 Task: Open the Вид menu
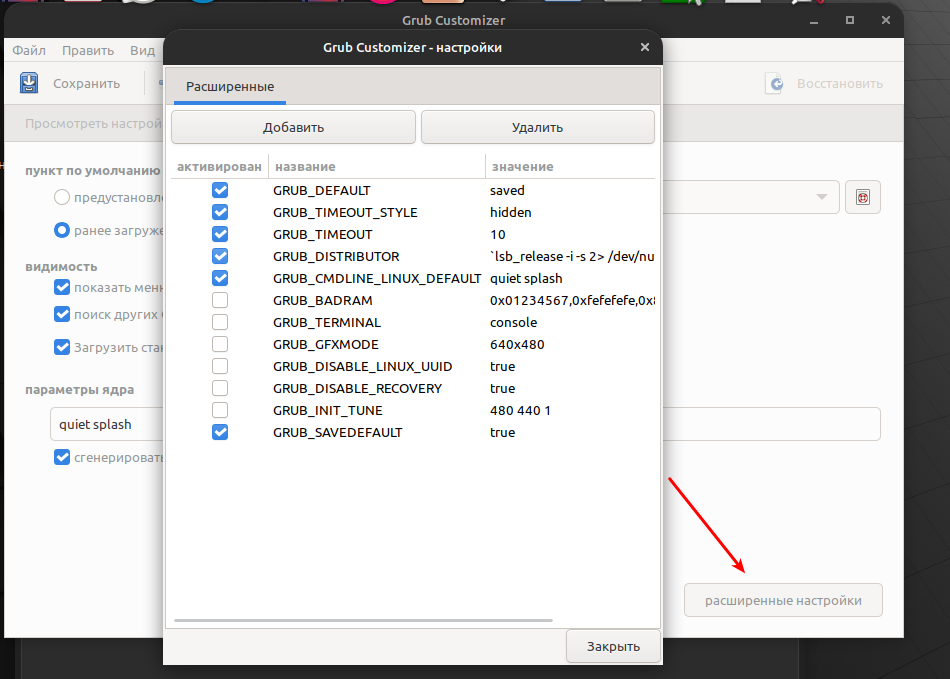pyautogui.click(x=142, y=50)
